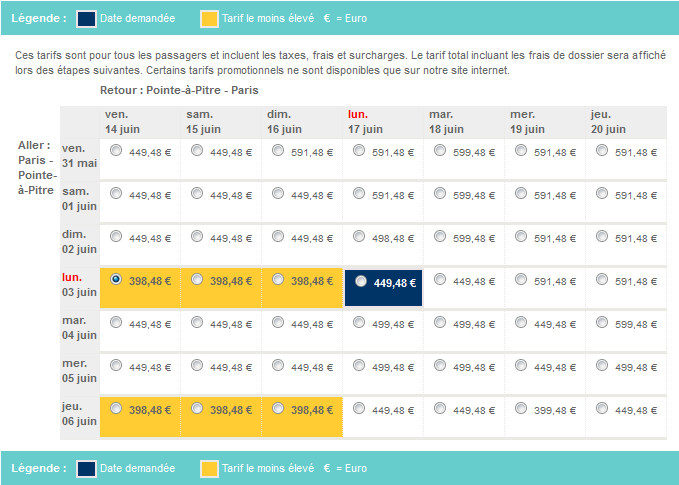
Task: Click bottom legend yellow lowest fare swatch
Action: point(209,469)
